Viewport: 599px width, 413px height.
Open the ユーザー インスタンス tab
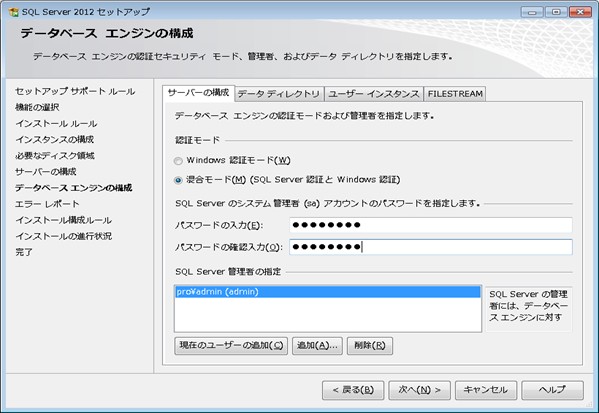tap(374, 94)
